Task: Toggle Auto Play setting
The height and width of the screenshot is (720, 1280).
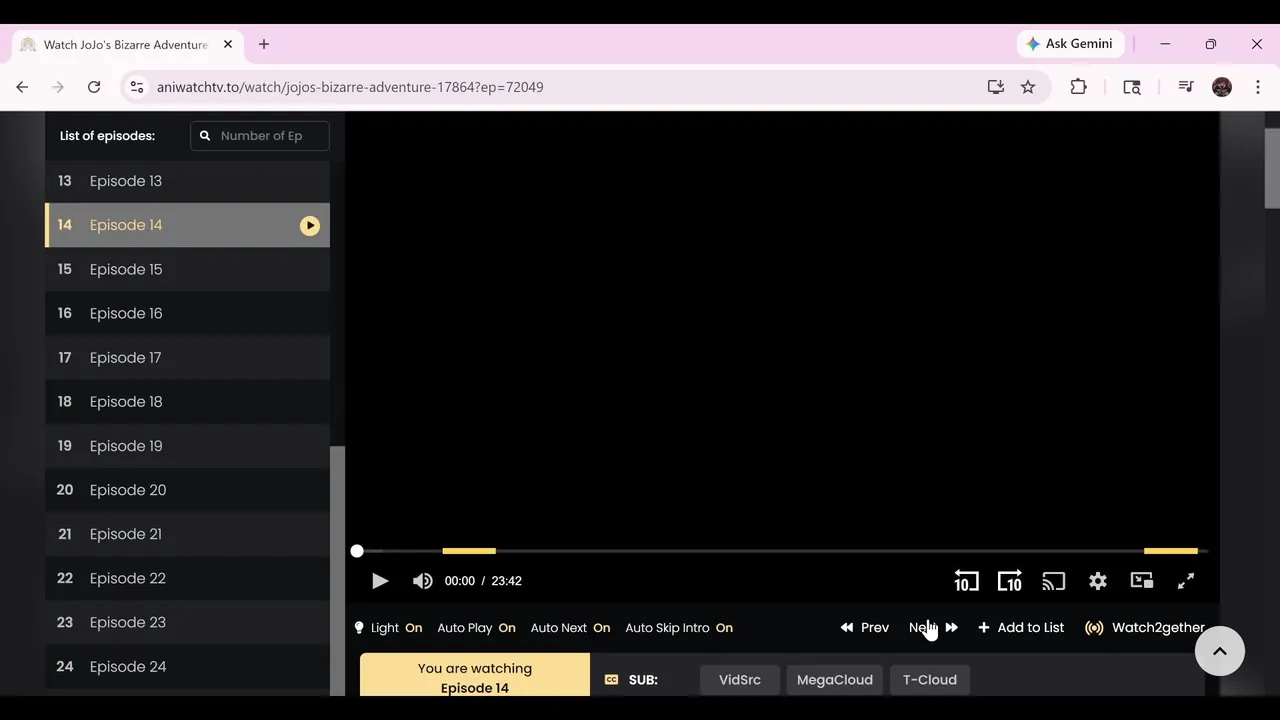Action: [x=476, y=628]
